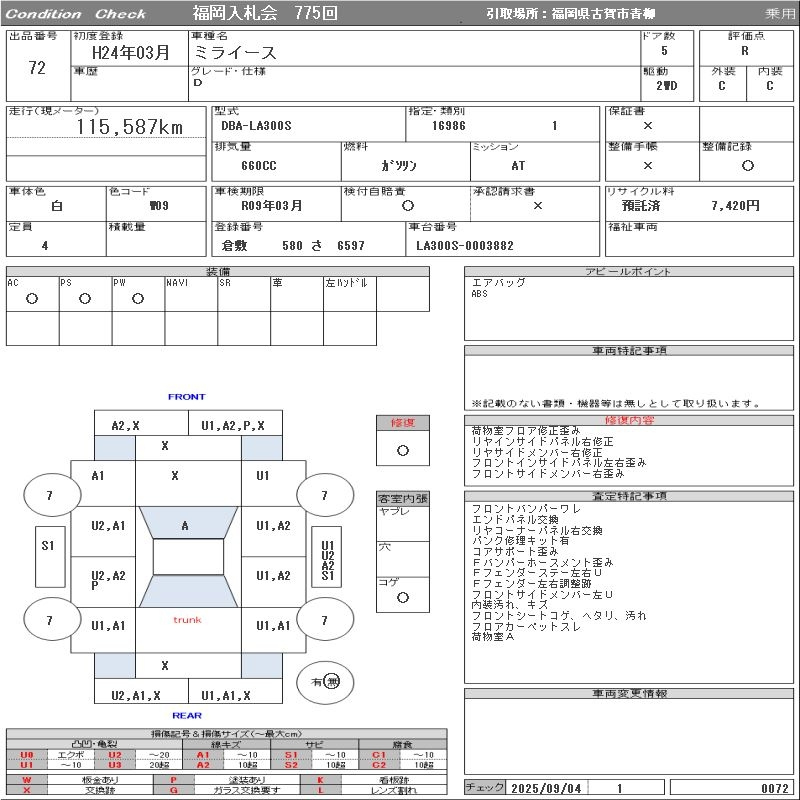Click the circle mark under AC
This screenshot has height=800, width=800.
[x=32, y=298]
